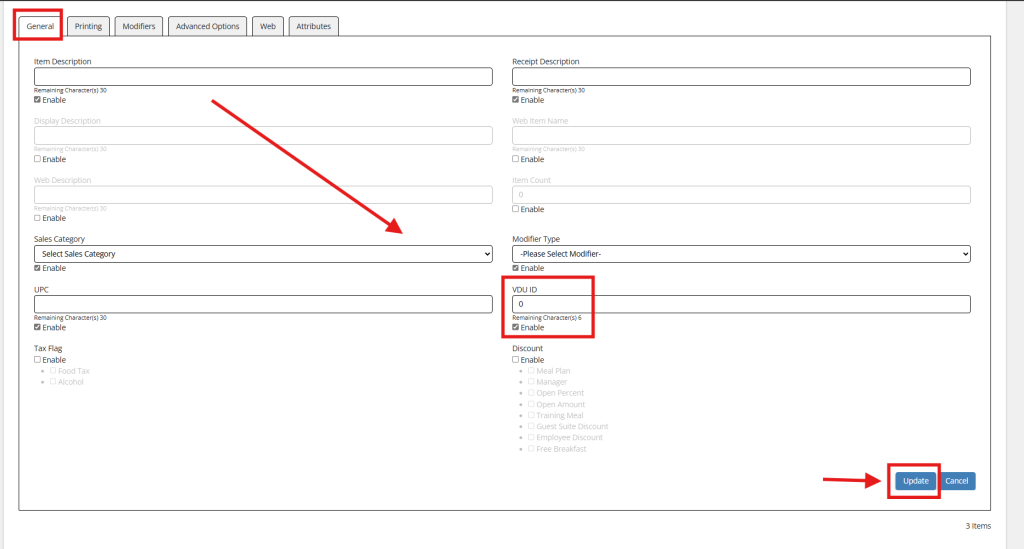Go to the Web tab
Screen dimensions: 1024x549
point(267,26)
